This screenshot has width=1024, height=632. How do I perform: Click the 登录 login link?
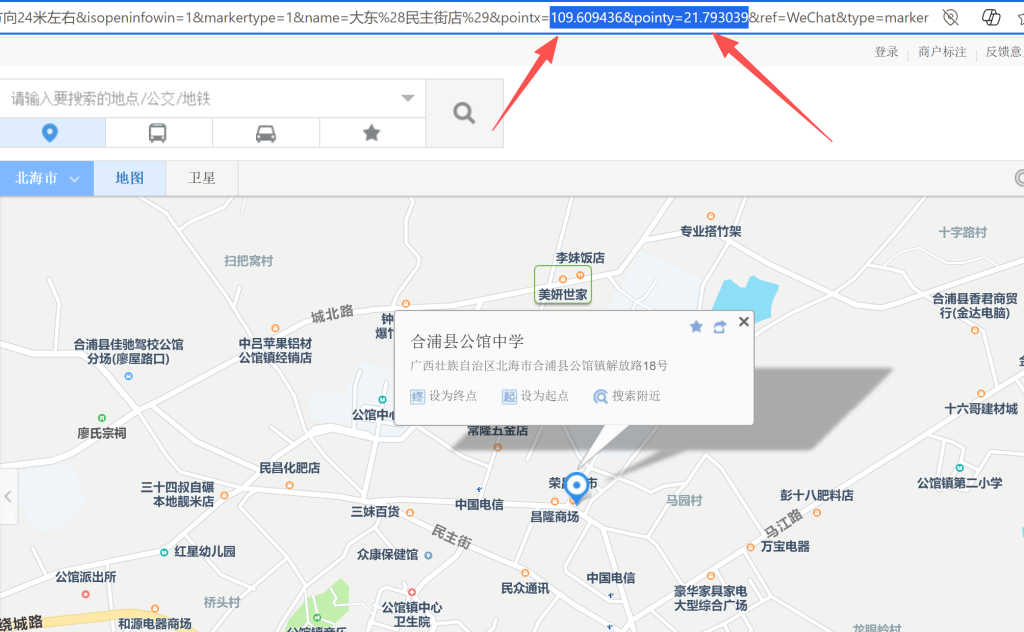click(x=887, y=52)
